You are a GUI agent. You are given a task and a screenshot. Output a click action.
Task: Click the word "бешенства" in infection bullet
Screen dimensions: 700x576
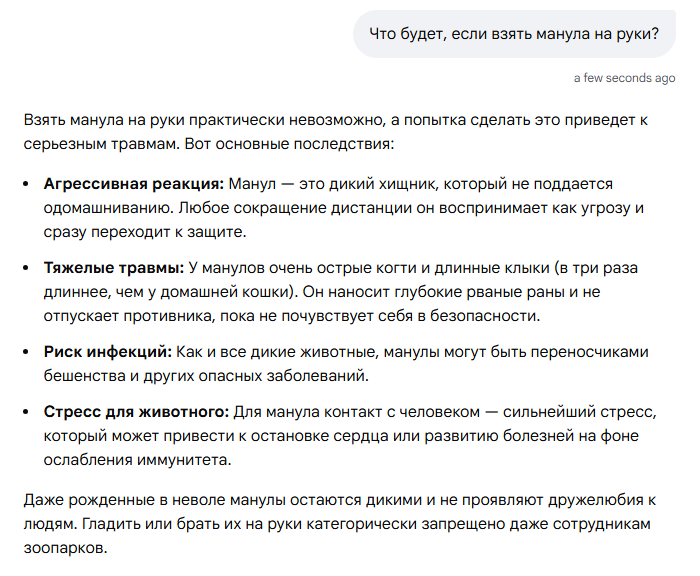84,376
